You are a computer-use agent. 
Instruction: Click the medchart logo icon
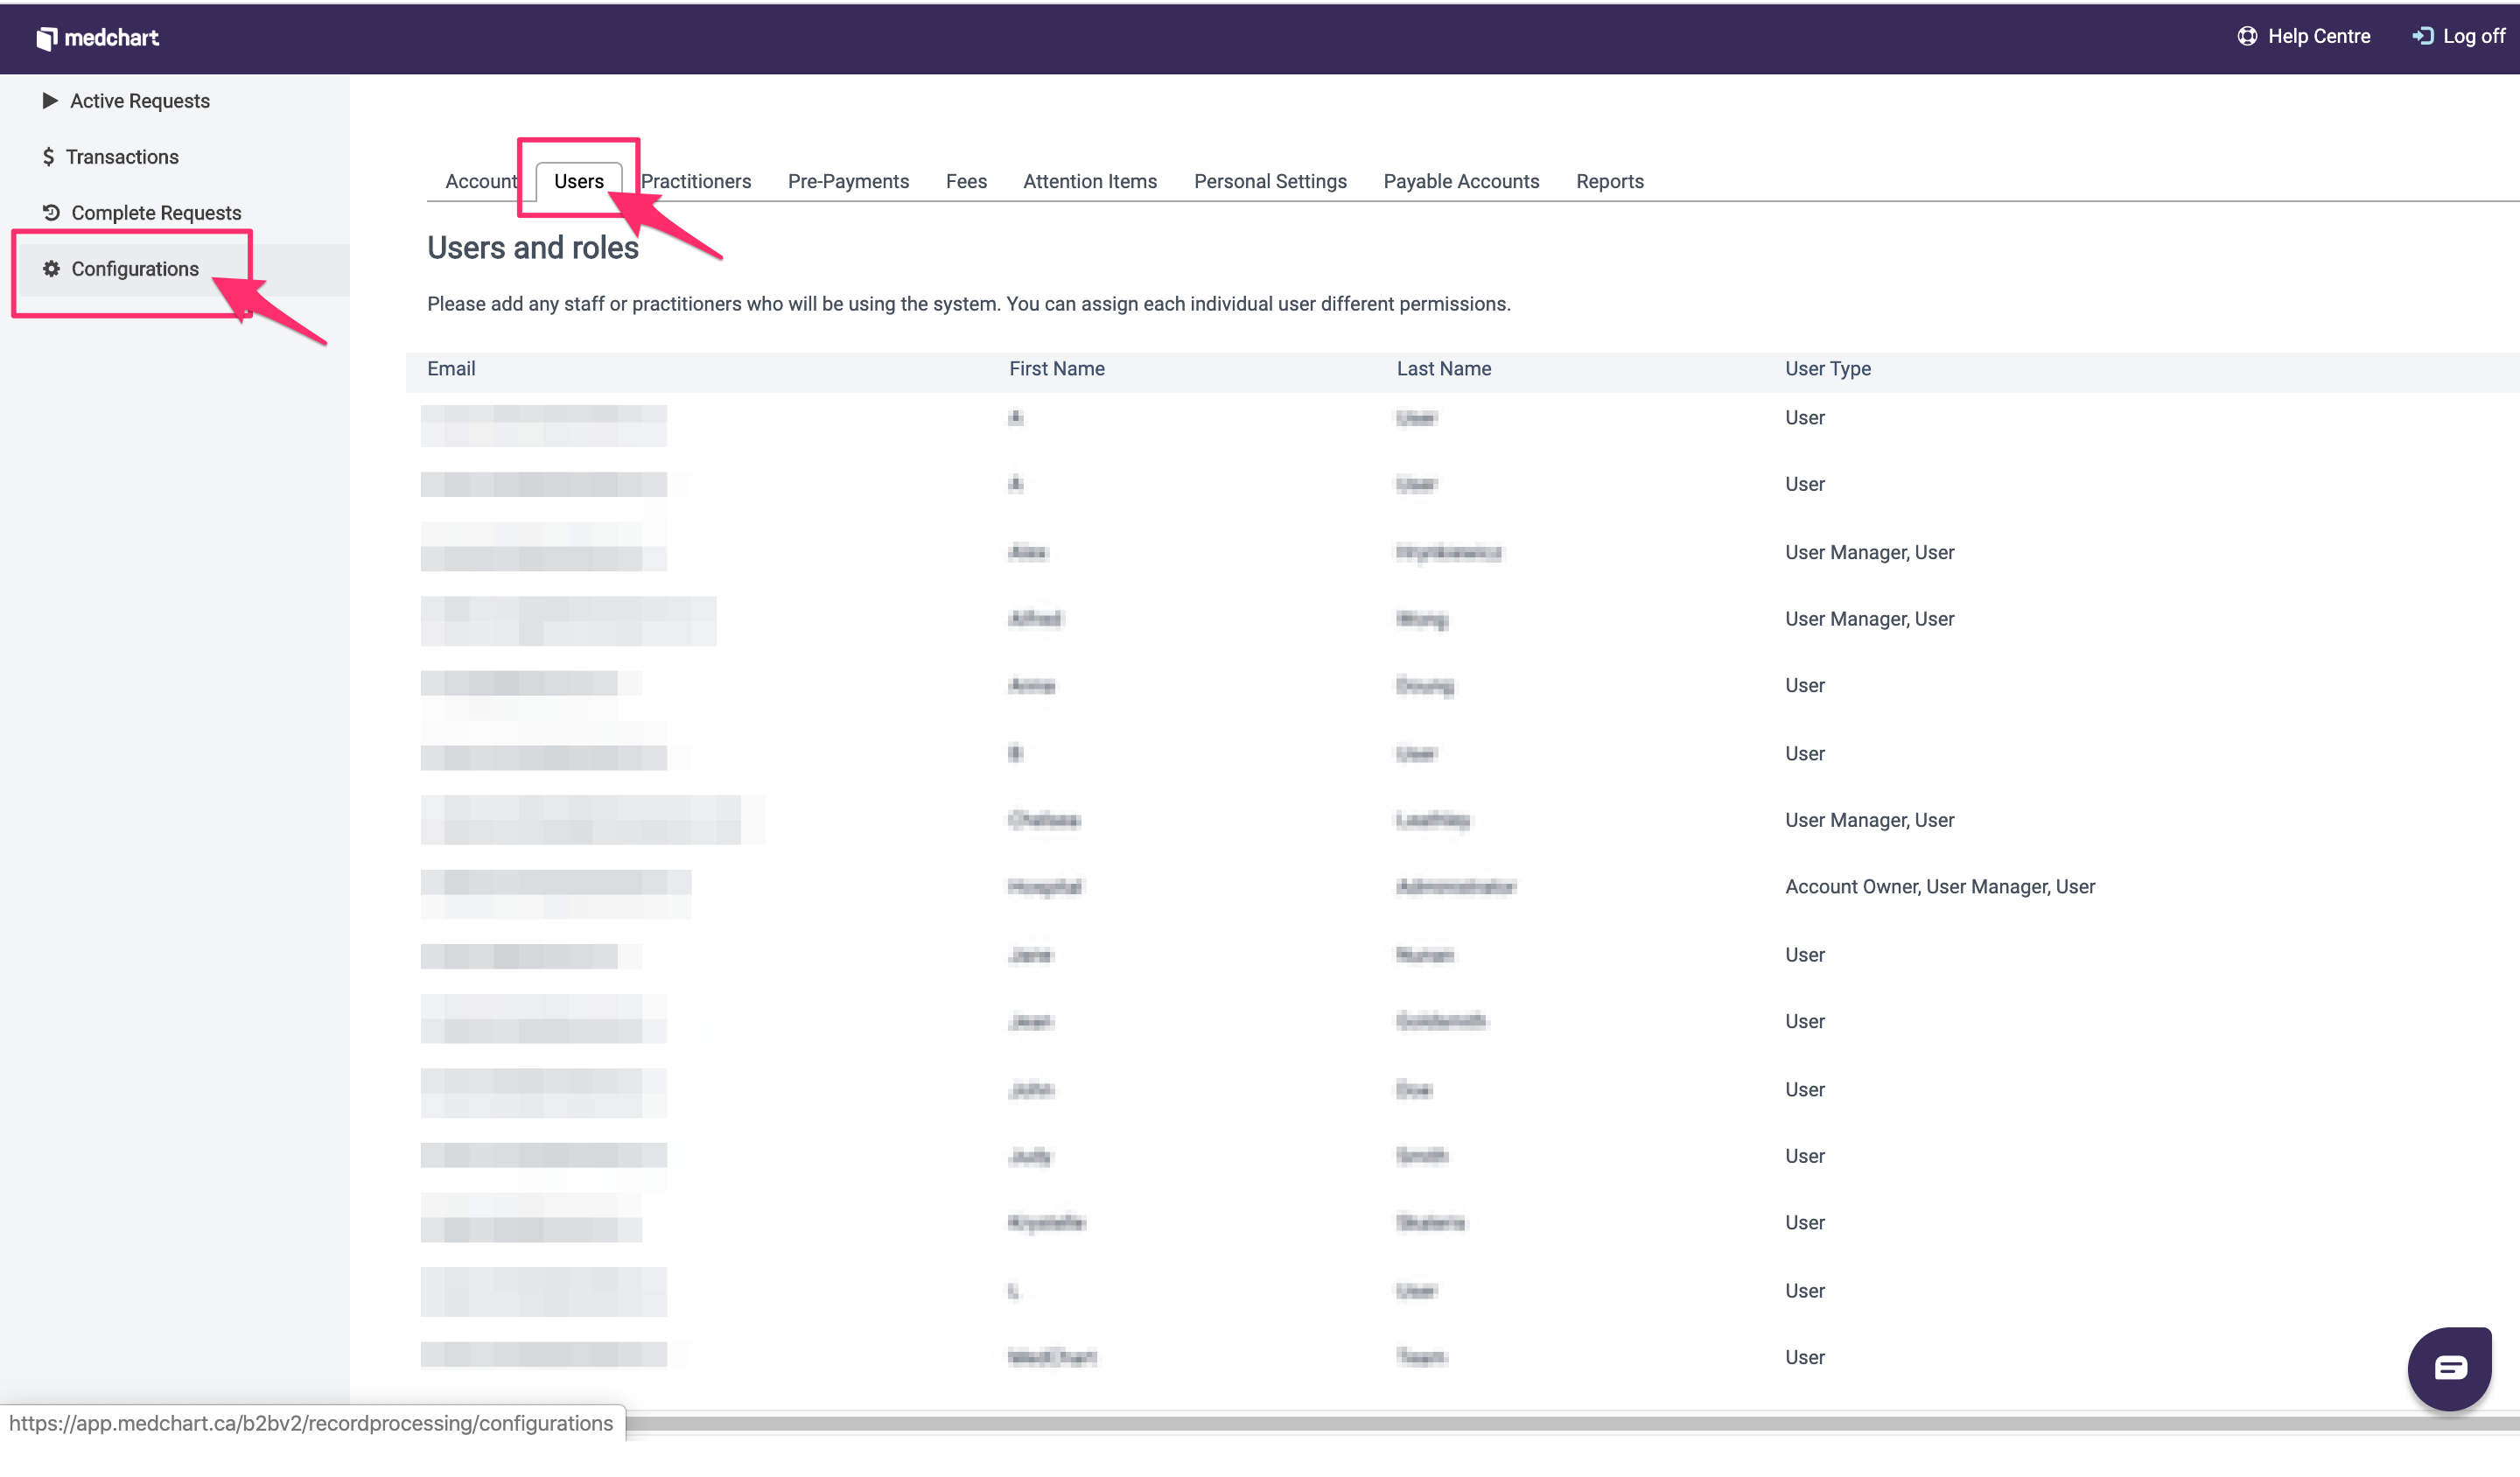click(x=46, y=38)
